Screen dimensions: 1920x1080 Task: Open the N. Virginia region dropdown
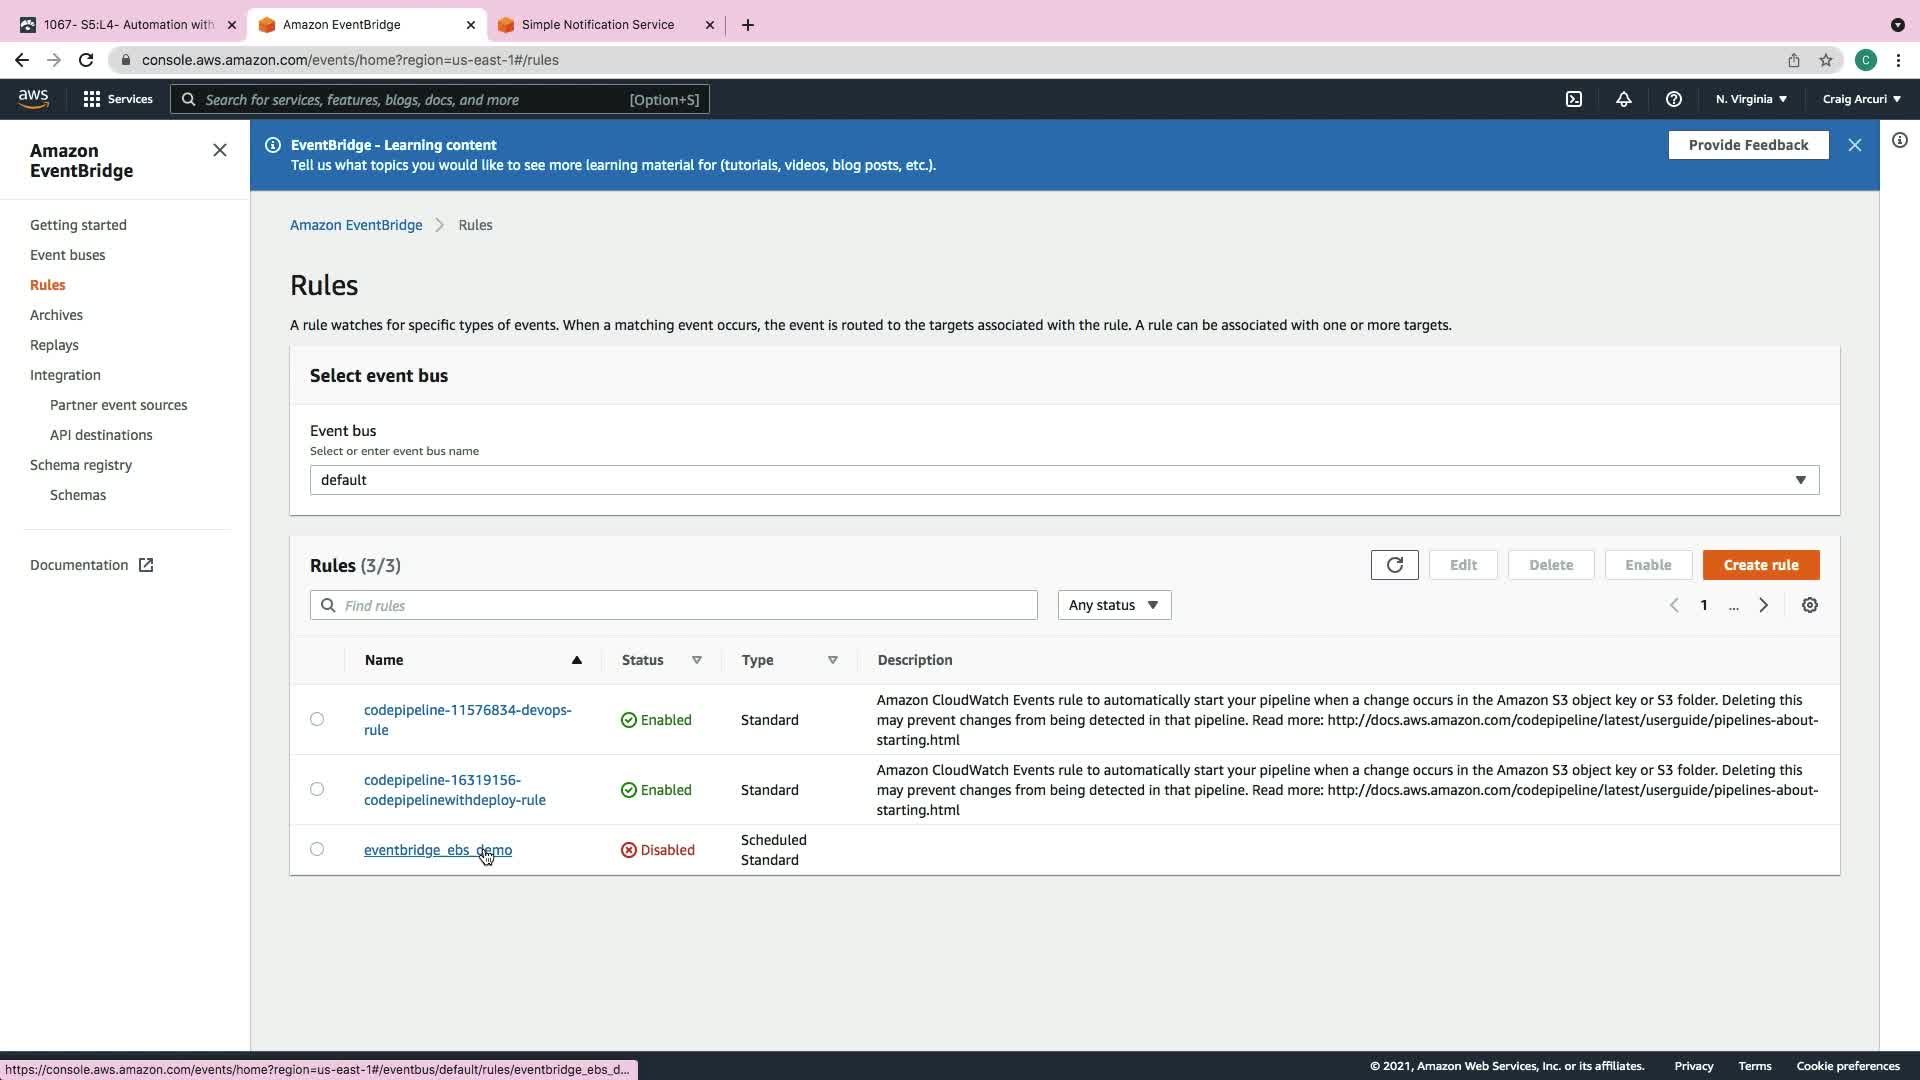(1750, 99)
